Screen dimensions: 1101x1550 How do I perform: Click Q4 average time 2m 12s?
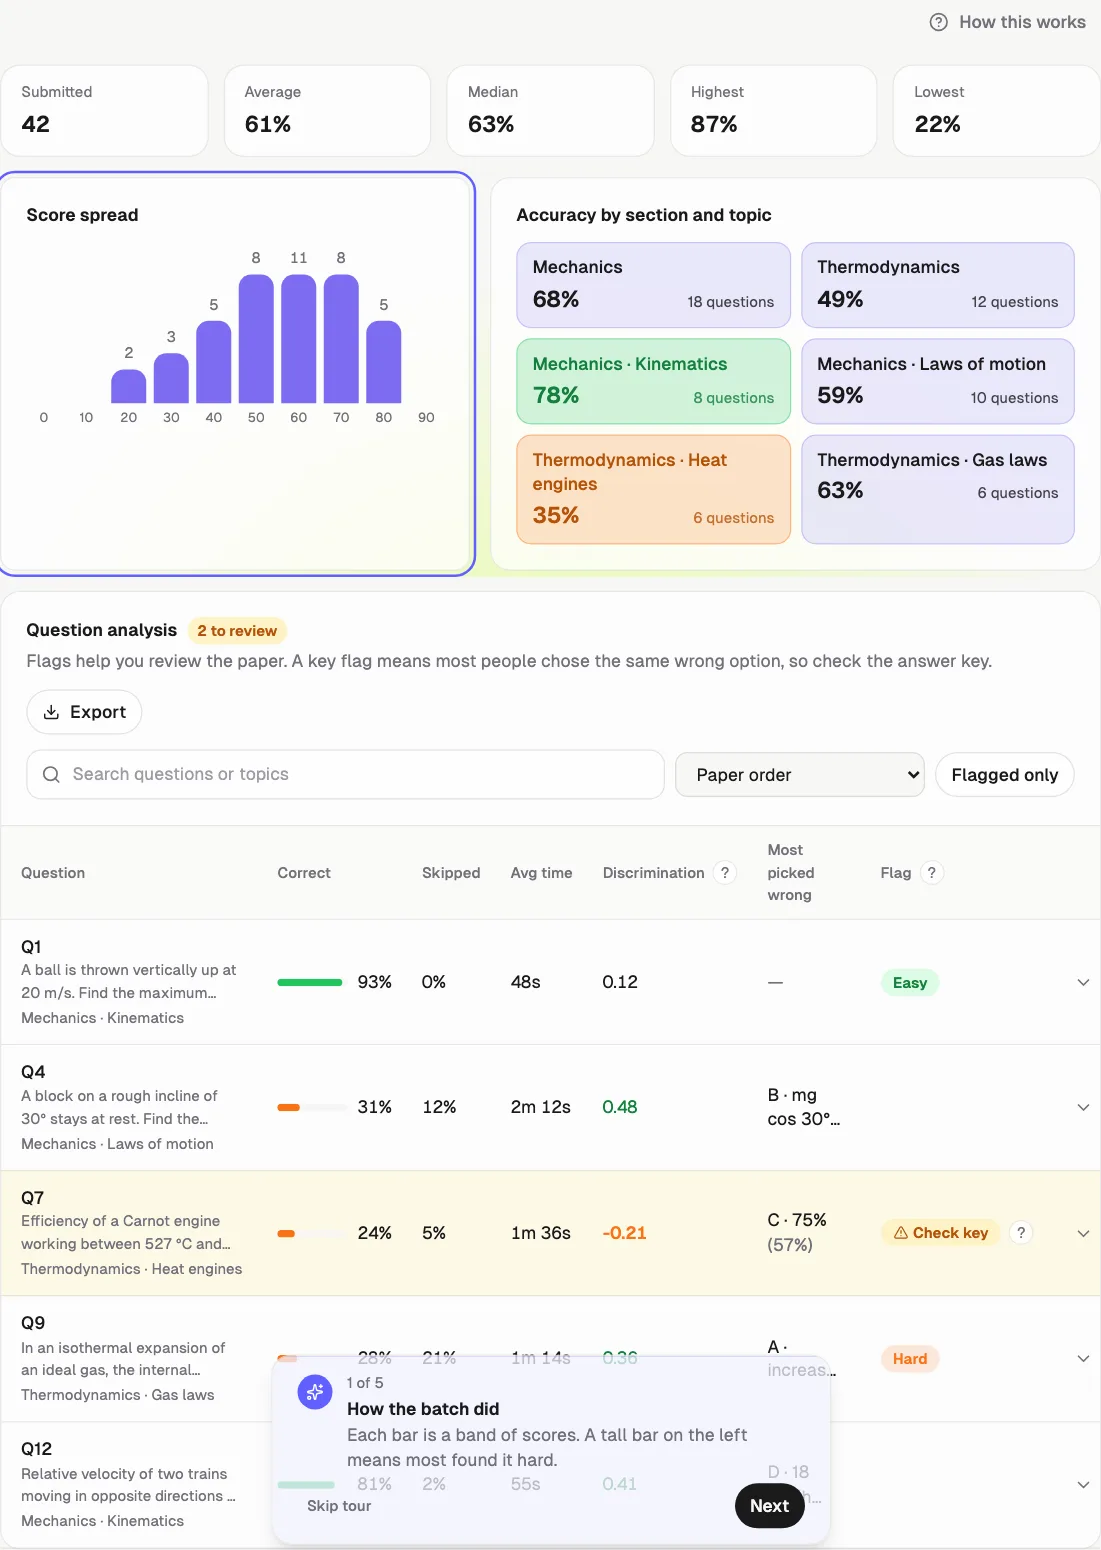541,1107
